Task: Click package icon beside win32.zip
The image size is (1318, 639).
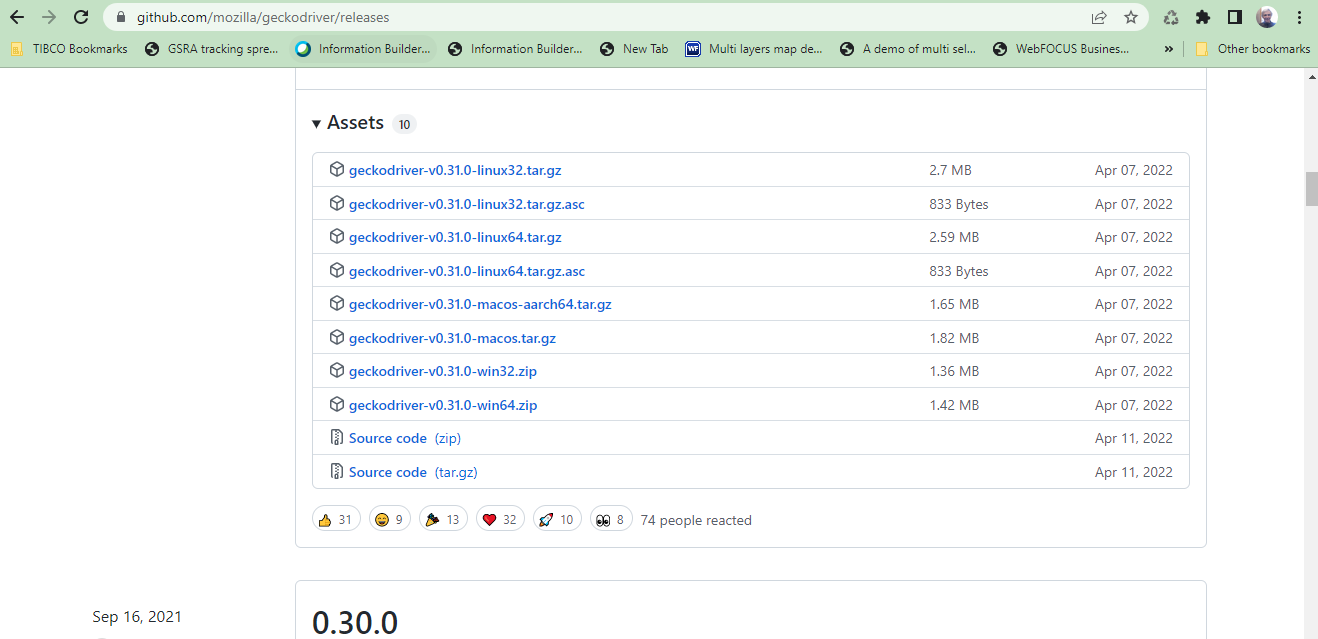Action: (337, 371)
